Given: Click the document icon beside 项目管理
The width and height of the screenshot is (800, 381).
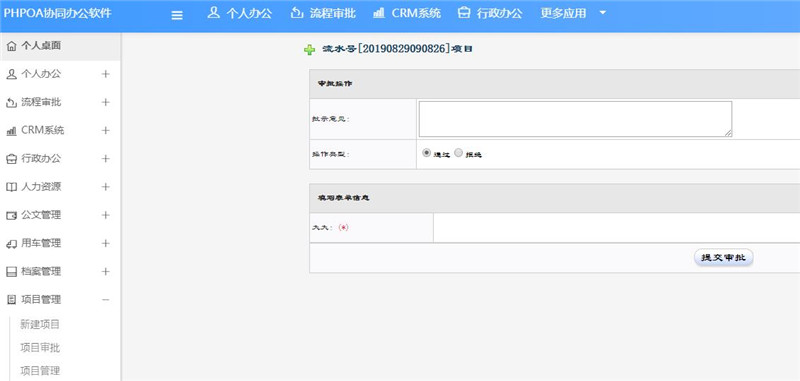Looking at the screenshot, I should 12,300.
